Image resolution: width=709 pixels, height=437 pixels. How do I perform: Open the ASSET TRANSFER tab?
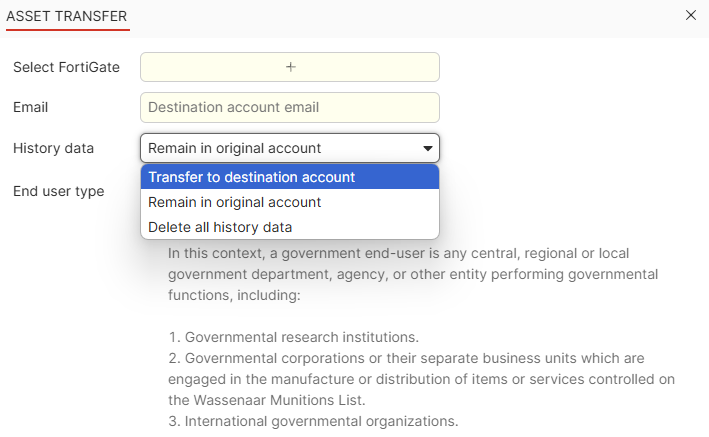tap(67, 16)
